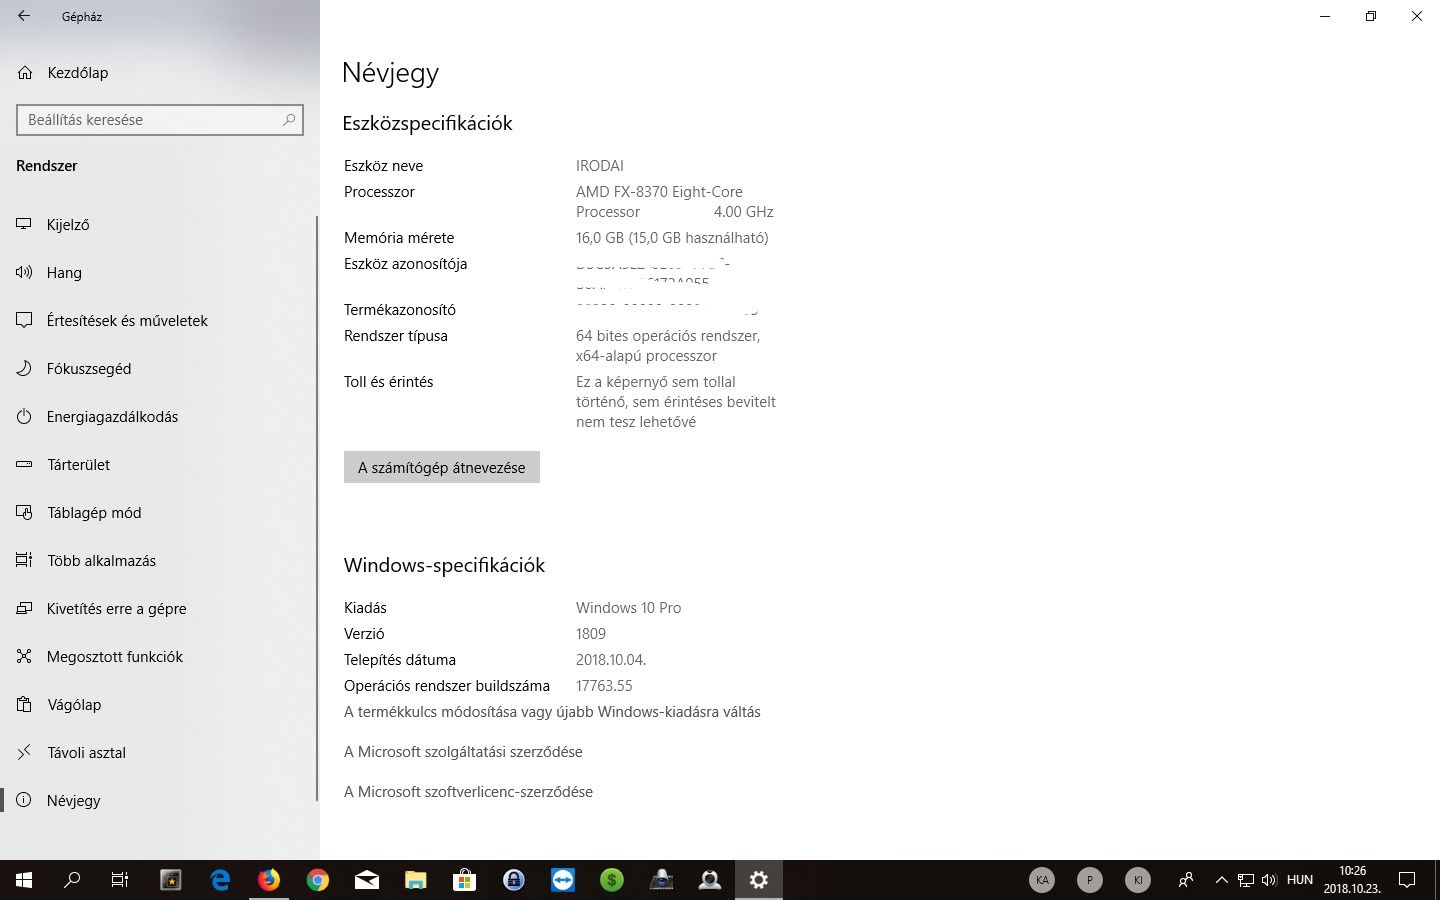Select the edition text Windows 10 Pro
The image size is (1440, 900).
click(x=628, y=608)
